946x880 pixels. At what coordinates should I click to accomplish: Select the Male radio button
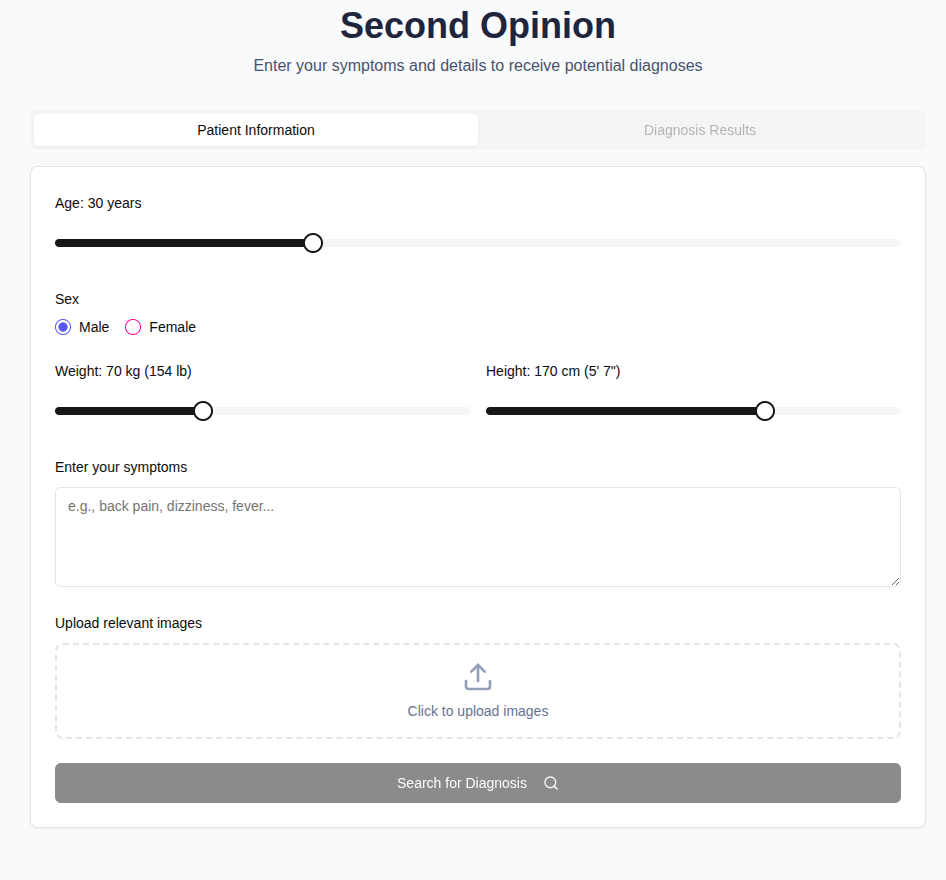pyautogui.click(x=63, y=327)
